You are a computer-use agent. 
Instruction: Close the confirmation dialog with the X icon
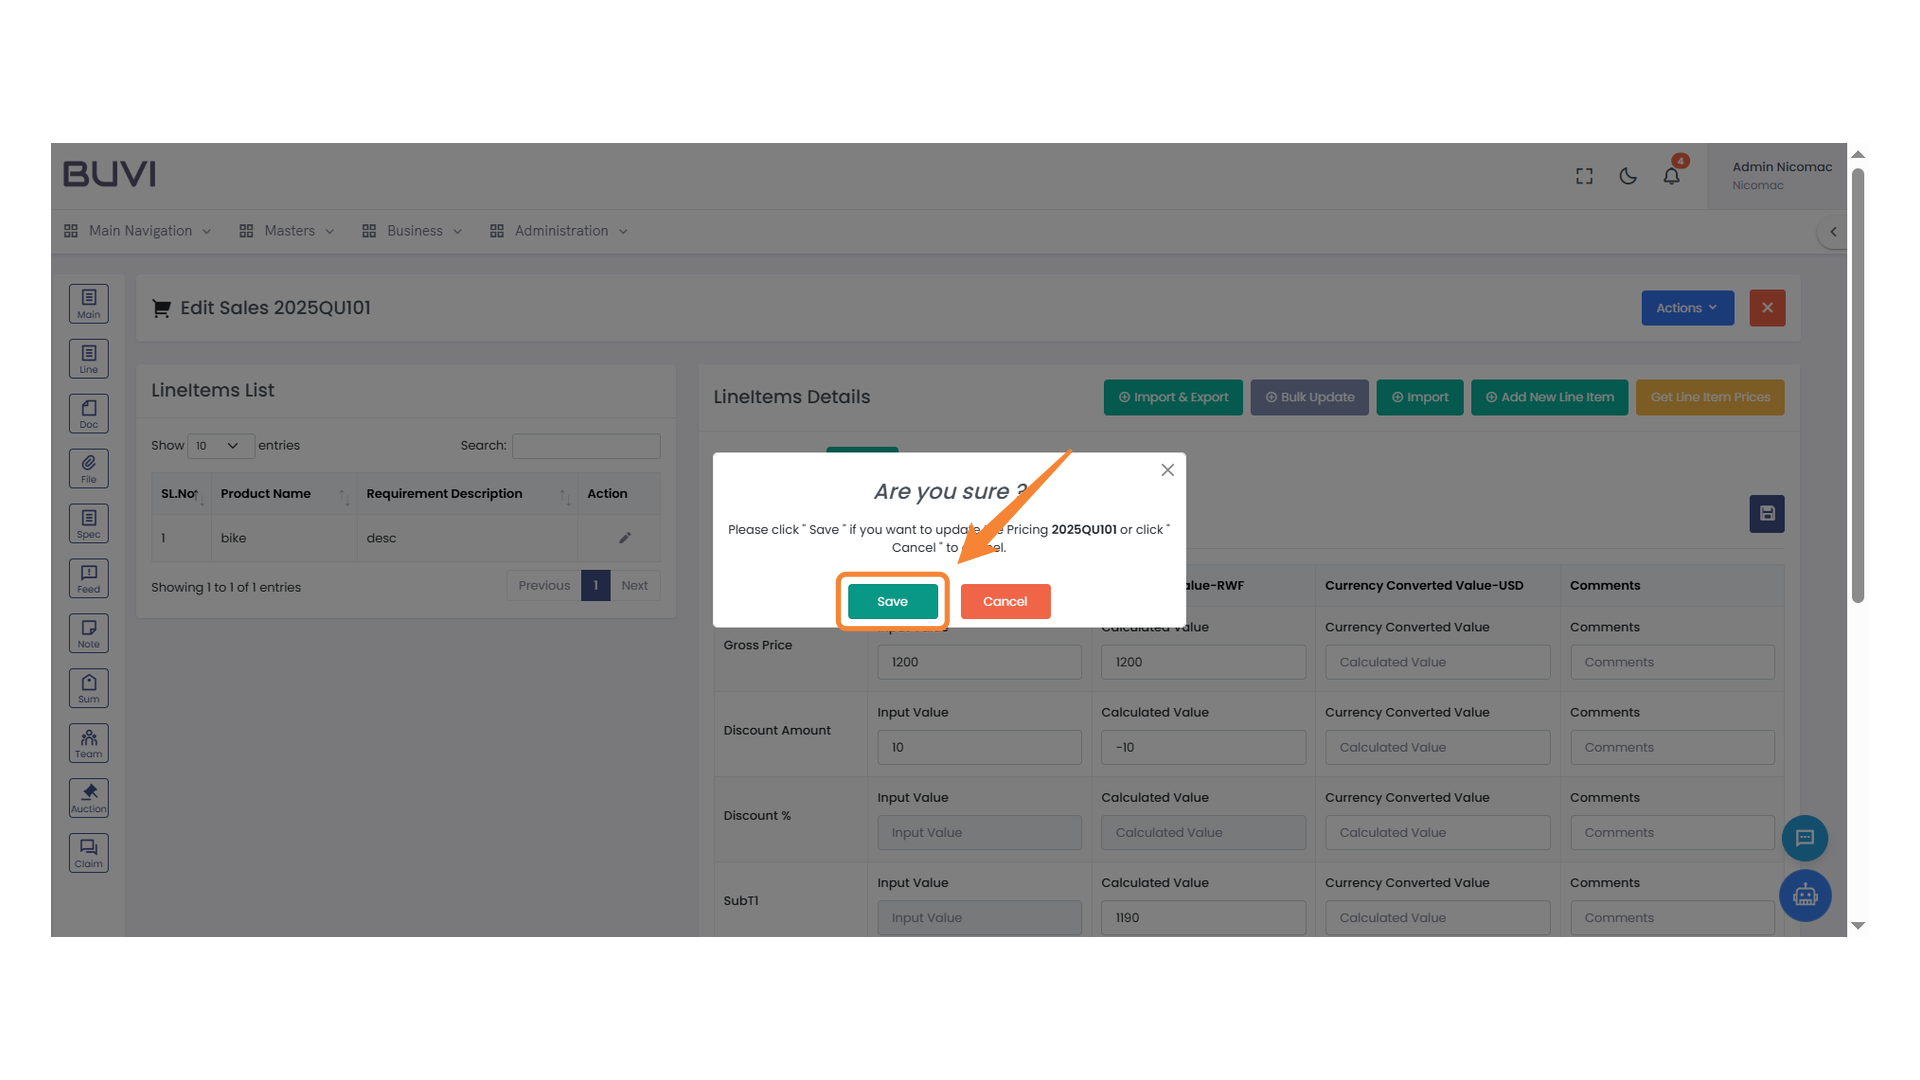click(1167, 470)
